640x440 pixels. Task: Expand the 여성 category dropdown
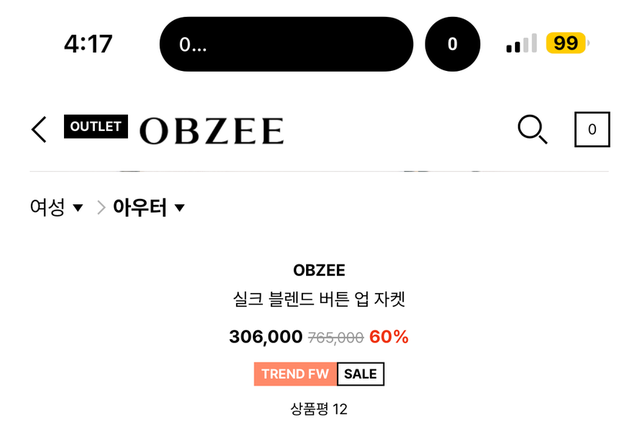[x=56, y=208]
